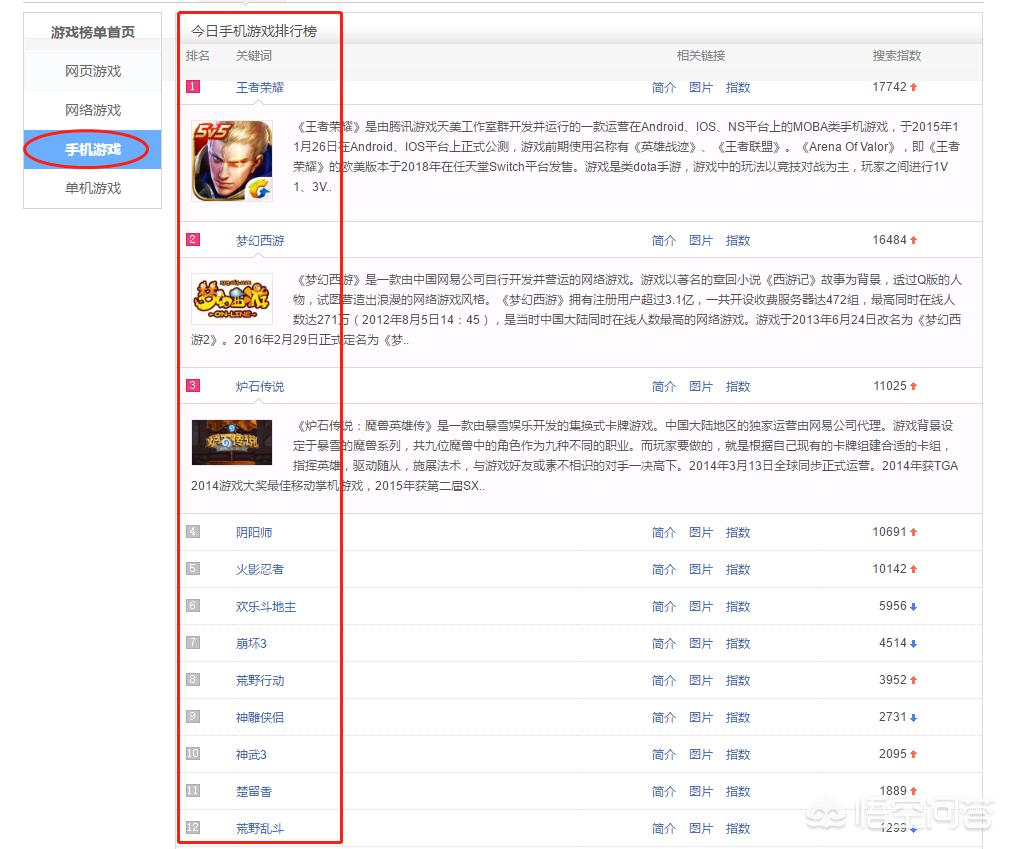This screenshot has width=1012, height=849.
Task: Click the down arrow beside 5956
Action: click(x=914, y=607)
